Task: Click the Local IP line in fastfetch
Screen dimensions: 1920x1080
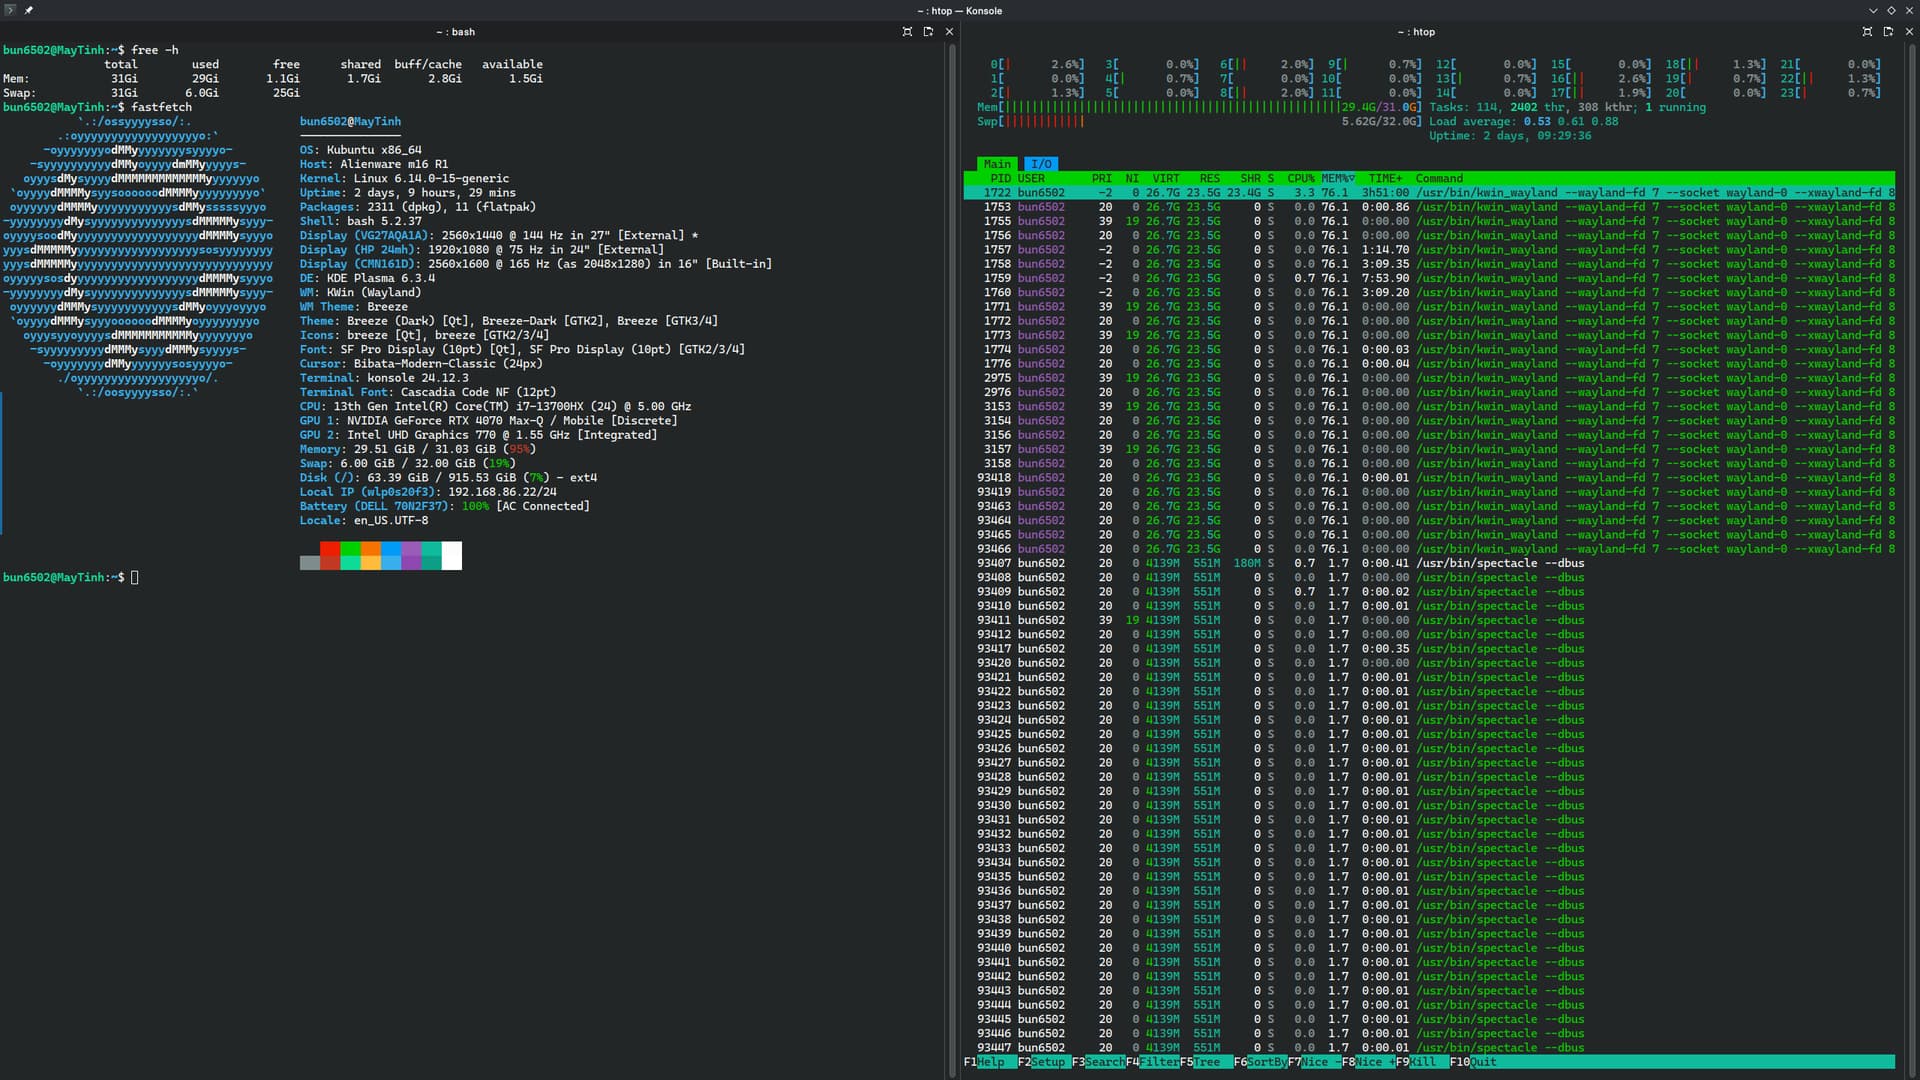Action: (x=428, y=492)
